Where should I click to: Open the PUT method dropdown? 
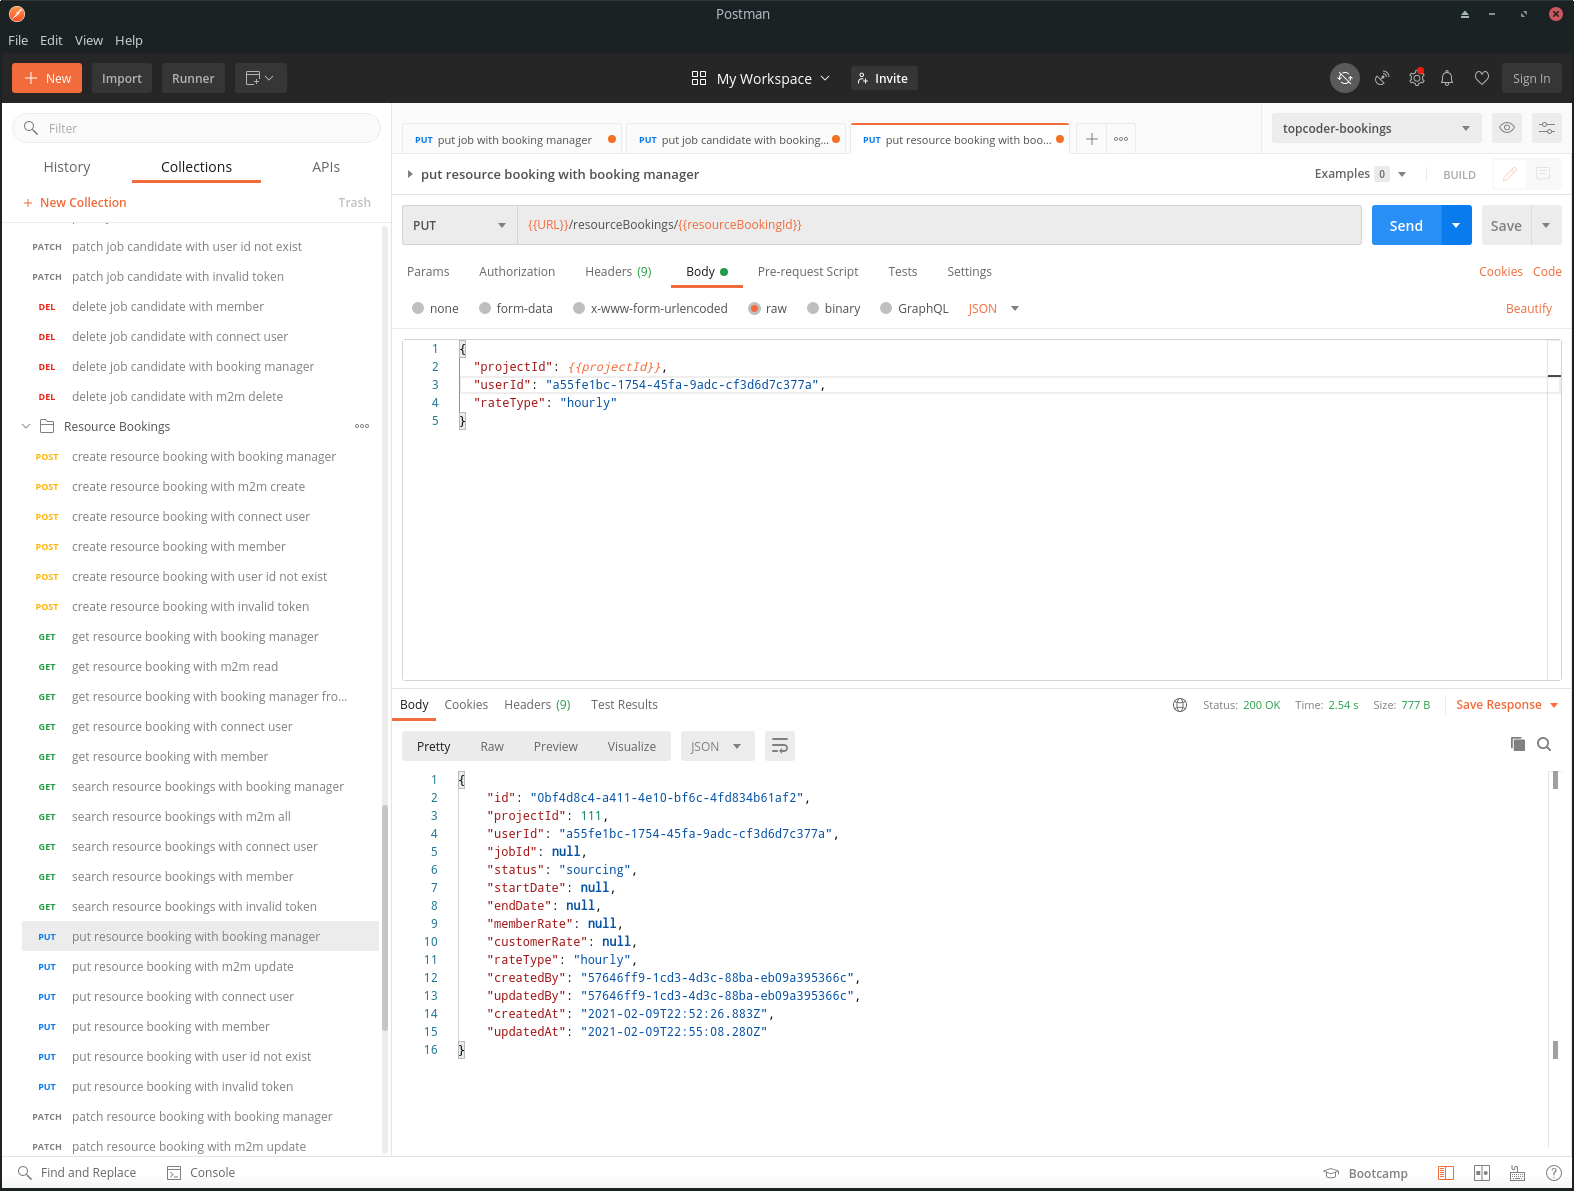460,225
